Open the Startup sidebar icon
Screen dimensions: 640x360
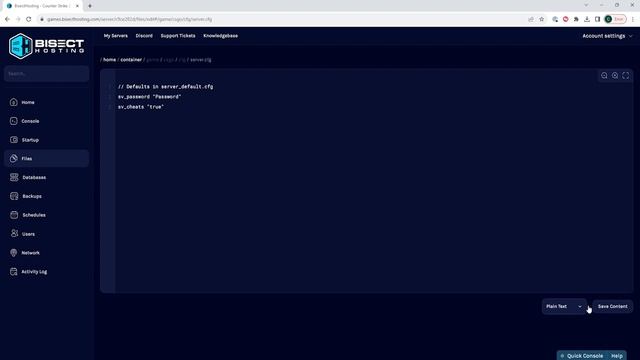click(x=13, y=140)
